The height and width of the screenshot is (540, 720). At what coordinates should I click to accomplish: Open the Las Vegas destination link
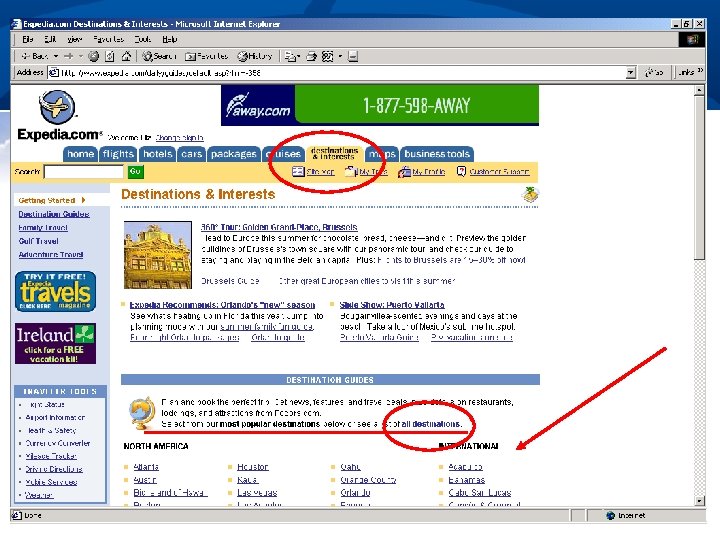257,493
